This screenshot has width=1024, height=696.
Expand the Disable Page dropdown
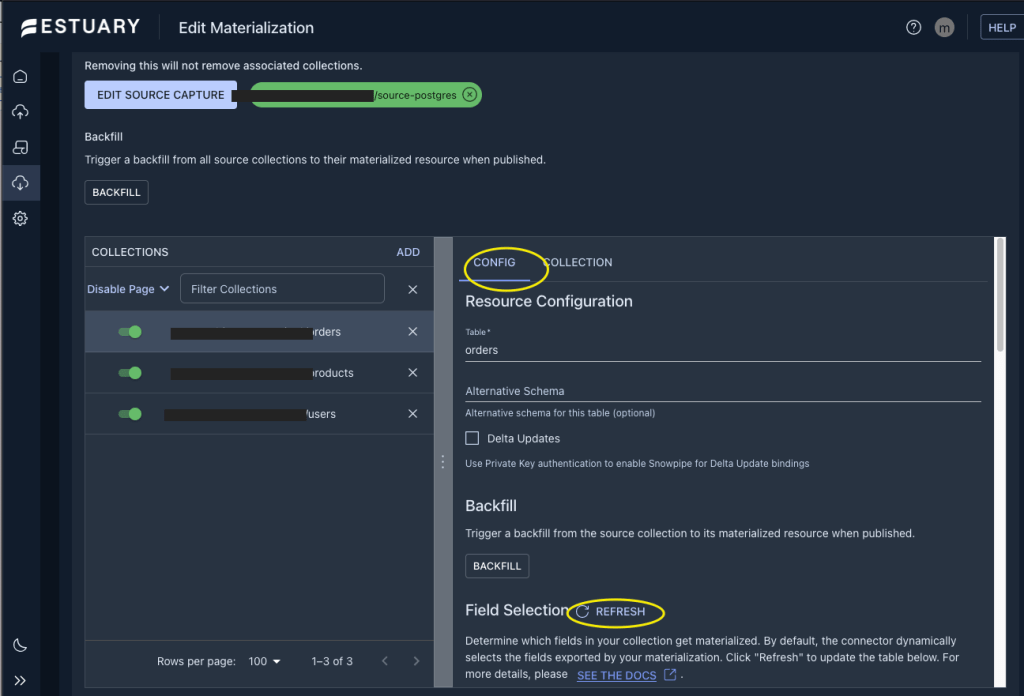(128, 289)
